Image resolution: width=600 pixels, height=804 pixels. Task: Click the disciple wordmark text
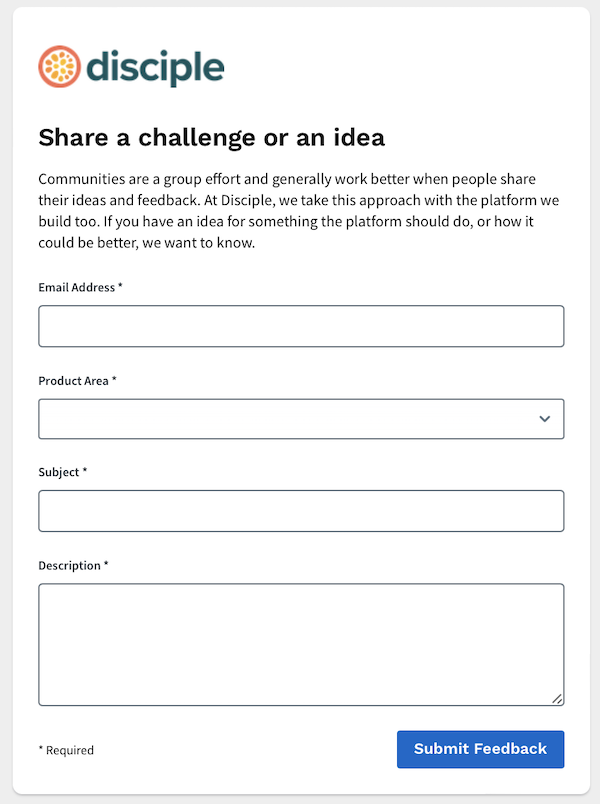155,68
